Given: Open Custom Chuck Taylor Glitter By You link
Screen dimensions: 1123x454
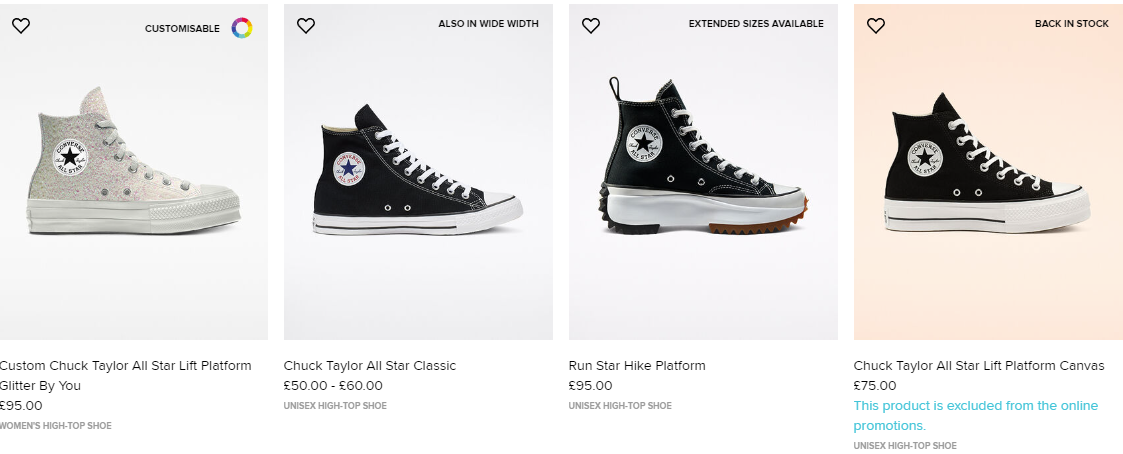Looking at the screenshot, I should (x=125, y=375).
